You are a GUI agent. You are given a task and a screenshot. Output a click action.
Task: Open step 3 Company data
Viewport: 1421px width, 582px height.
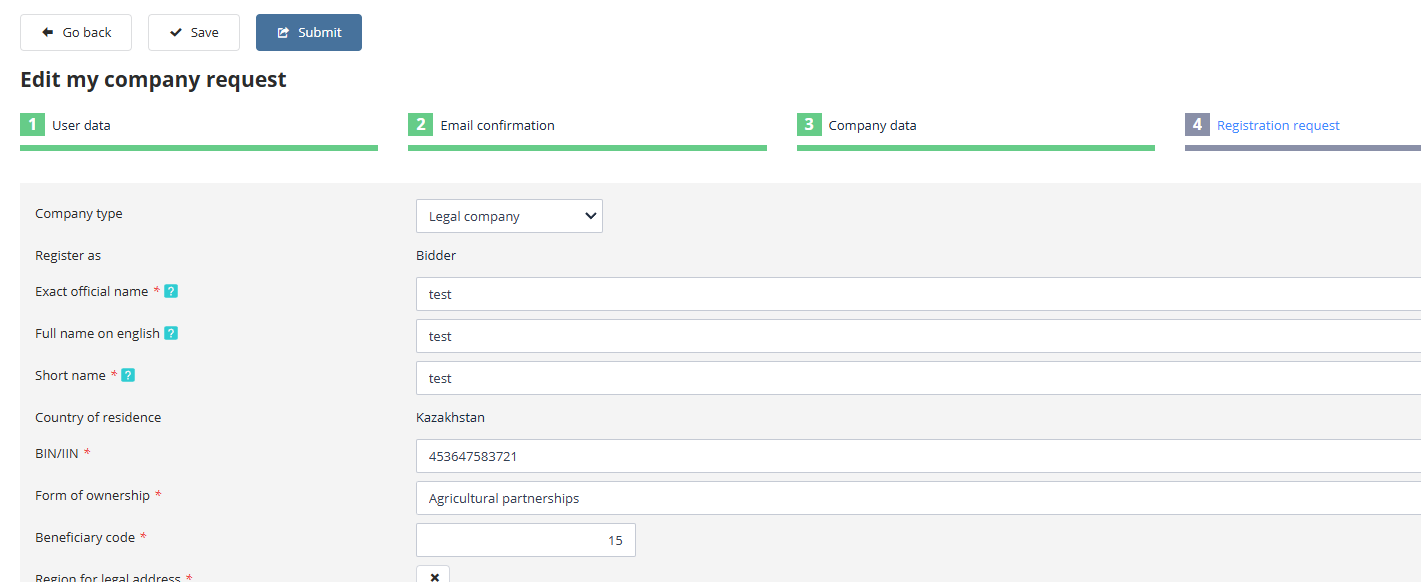(x=872, y=125)
